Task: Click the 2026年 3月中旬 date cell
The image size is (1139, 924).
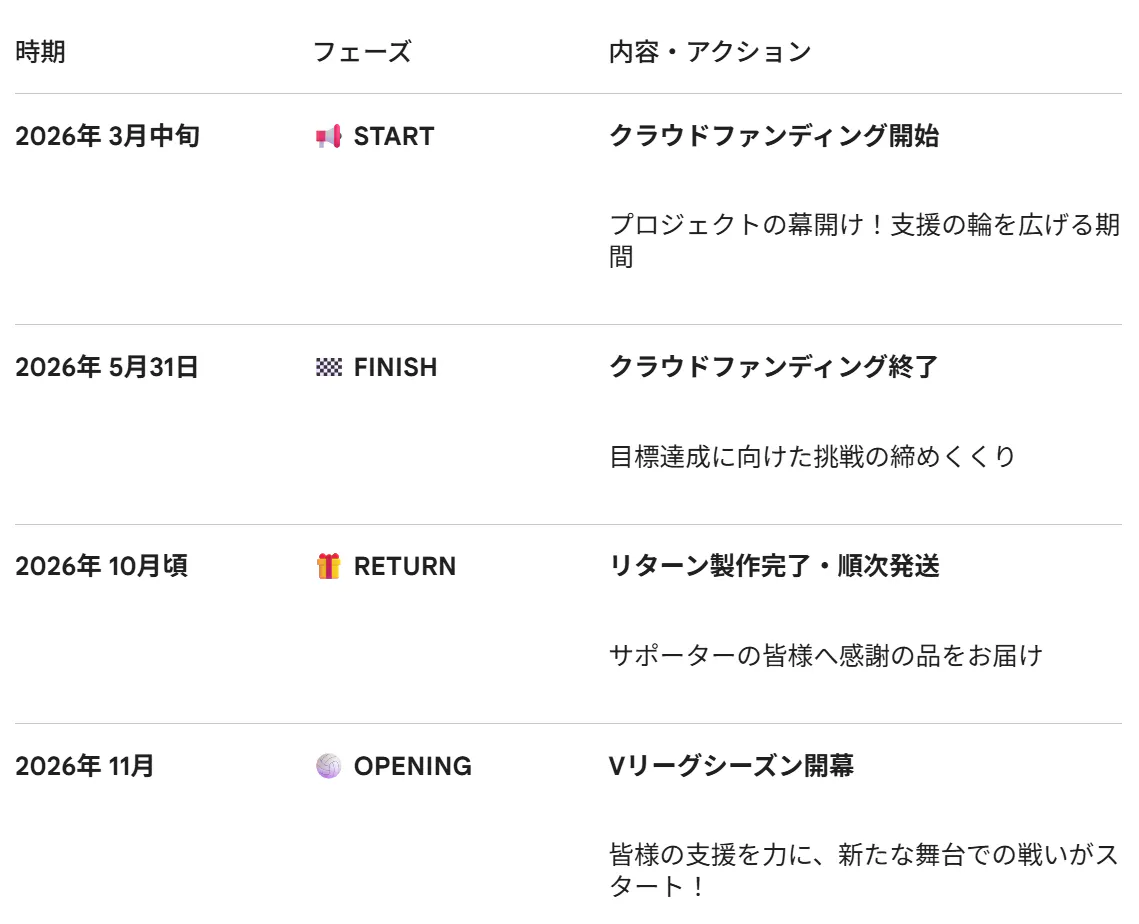Action: (107, 136)
